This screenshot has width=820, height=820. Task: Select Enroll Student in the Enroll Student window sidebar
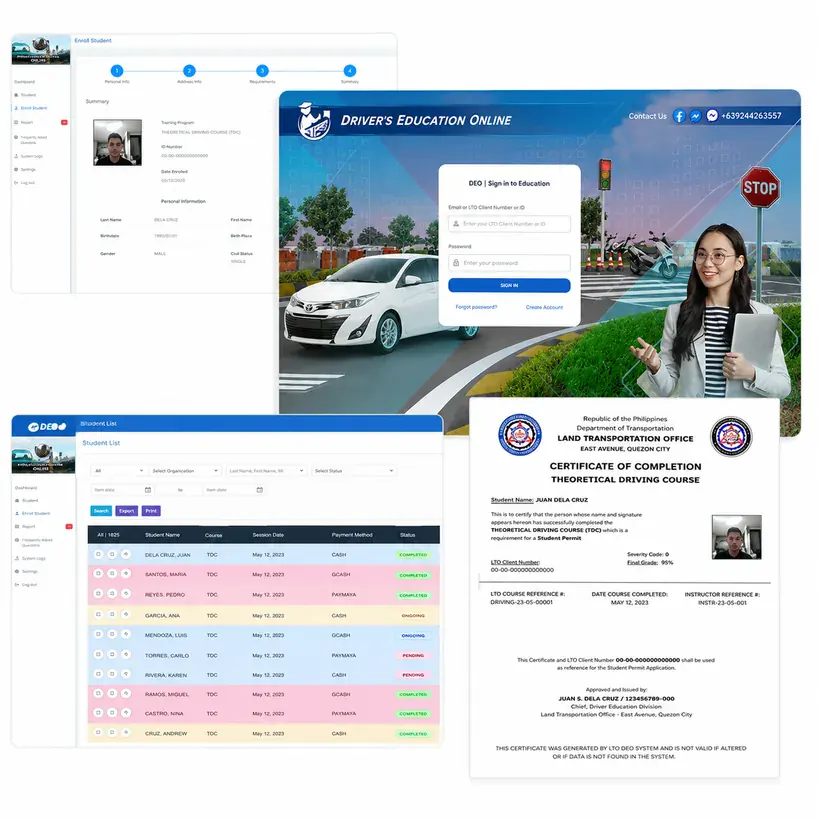tap(34, 108)
